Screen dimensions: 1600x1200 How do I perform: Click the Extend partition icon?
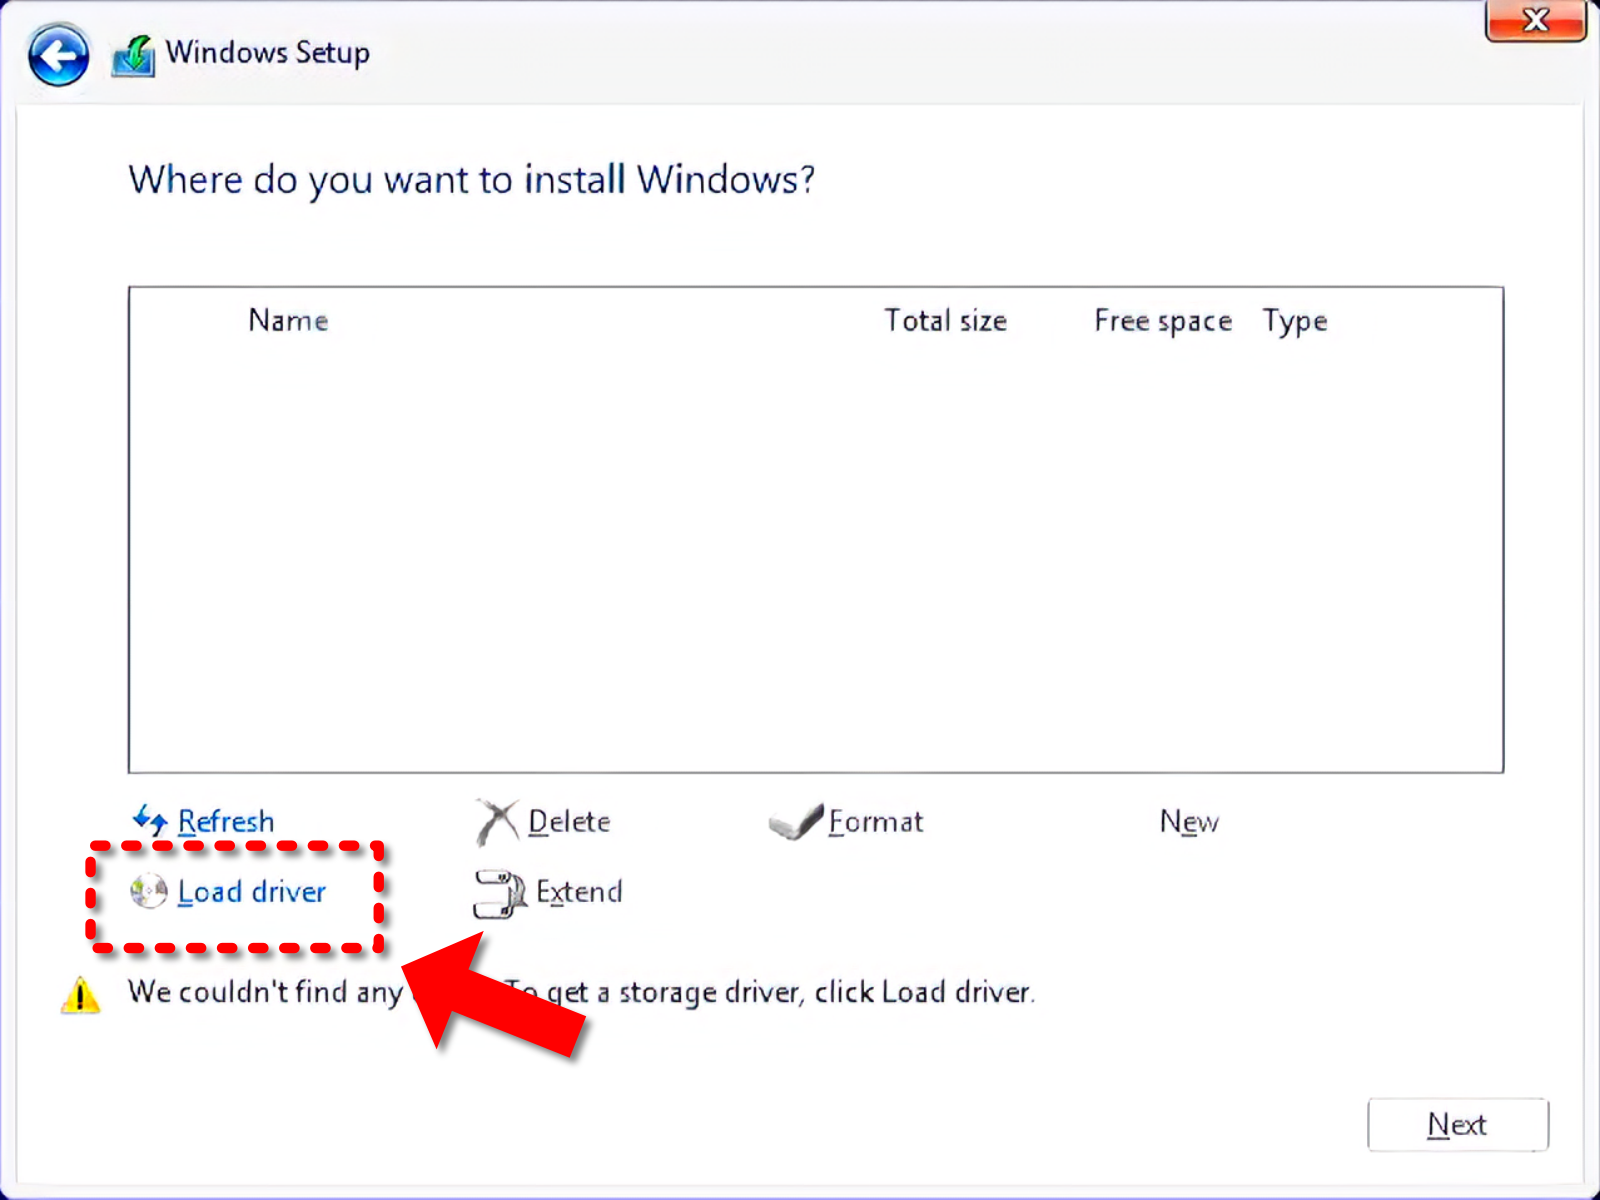(499, 892)
